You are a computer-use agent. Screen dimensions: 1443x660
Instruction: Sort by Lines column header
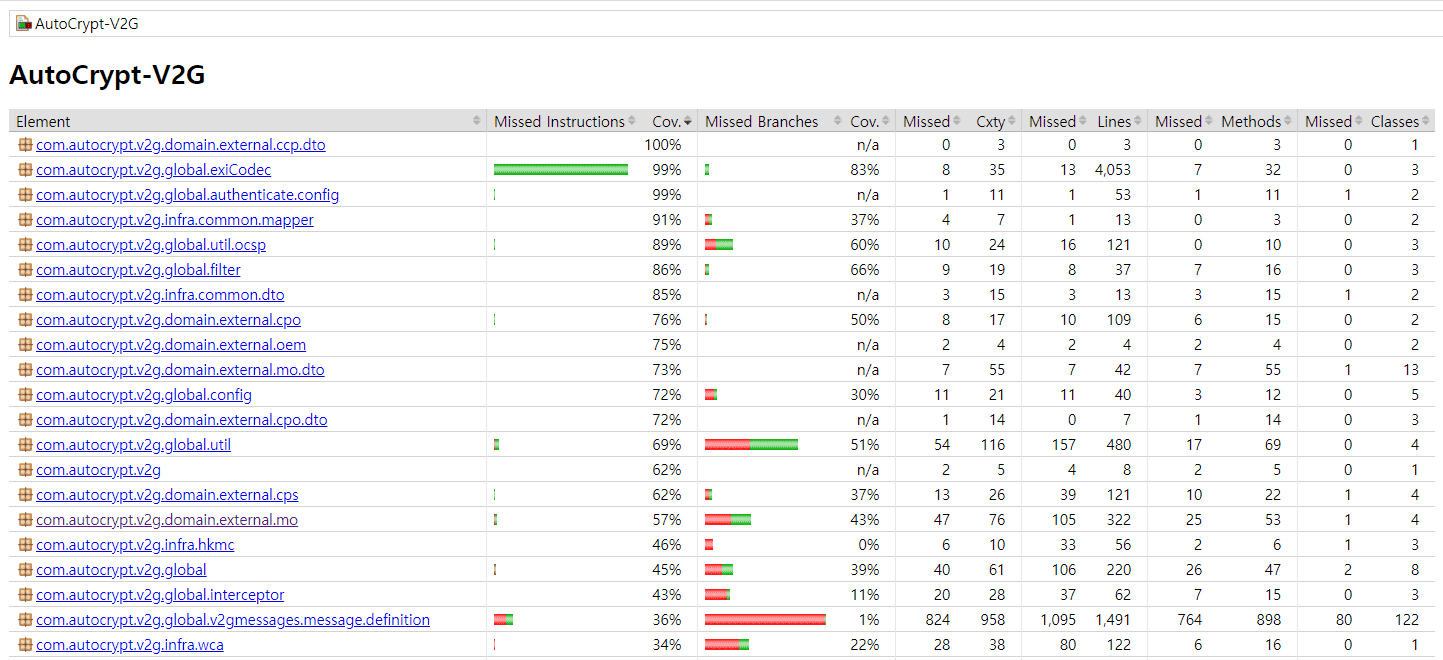click(x=1113, y=122)
